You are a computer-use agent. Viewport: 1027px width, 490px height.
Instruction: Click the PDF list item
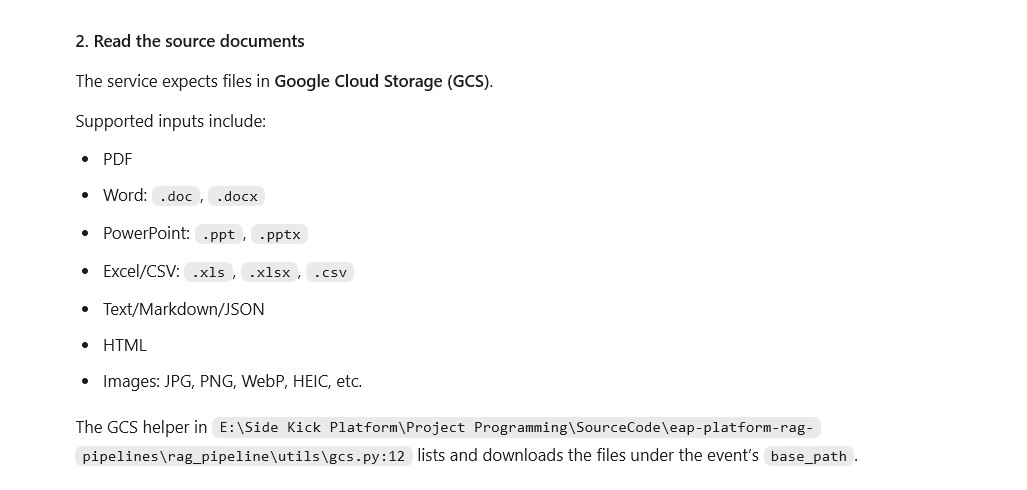118,159
